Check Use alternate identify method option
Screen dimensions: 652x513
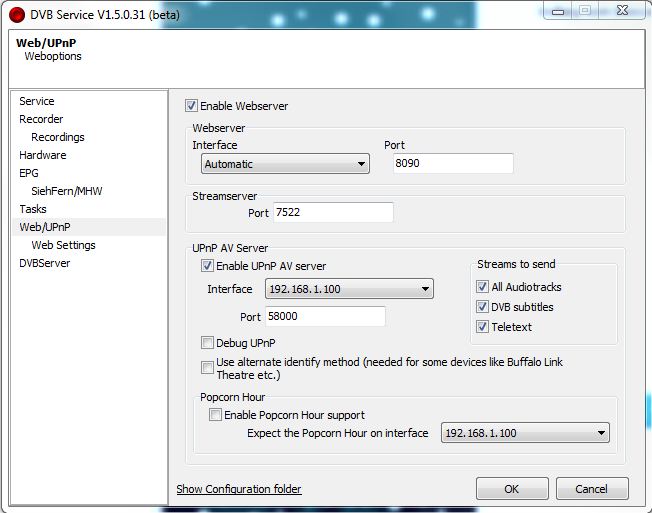[207, 367]
